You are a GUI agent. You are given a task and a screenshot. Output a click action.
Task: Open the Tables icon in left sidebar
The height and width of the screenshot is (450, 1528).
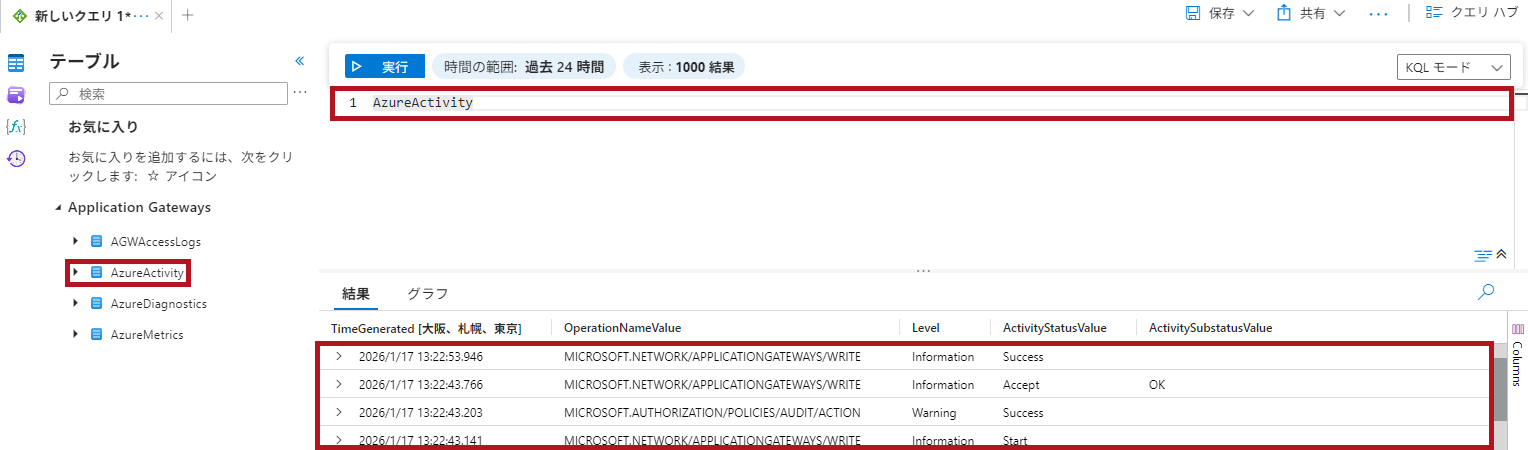(x=16, y=63)
